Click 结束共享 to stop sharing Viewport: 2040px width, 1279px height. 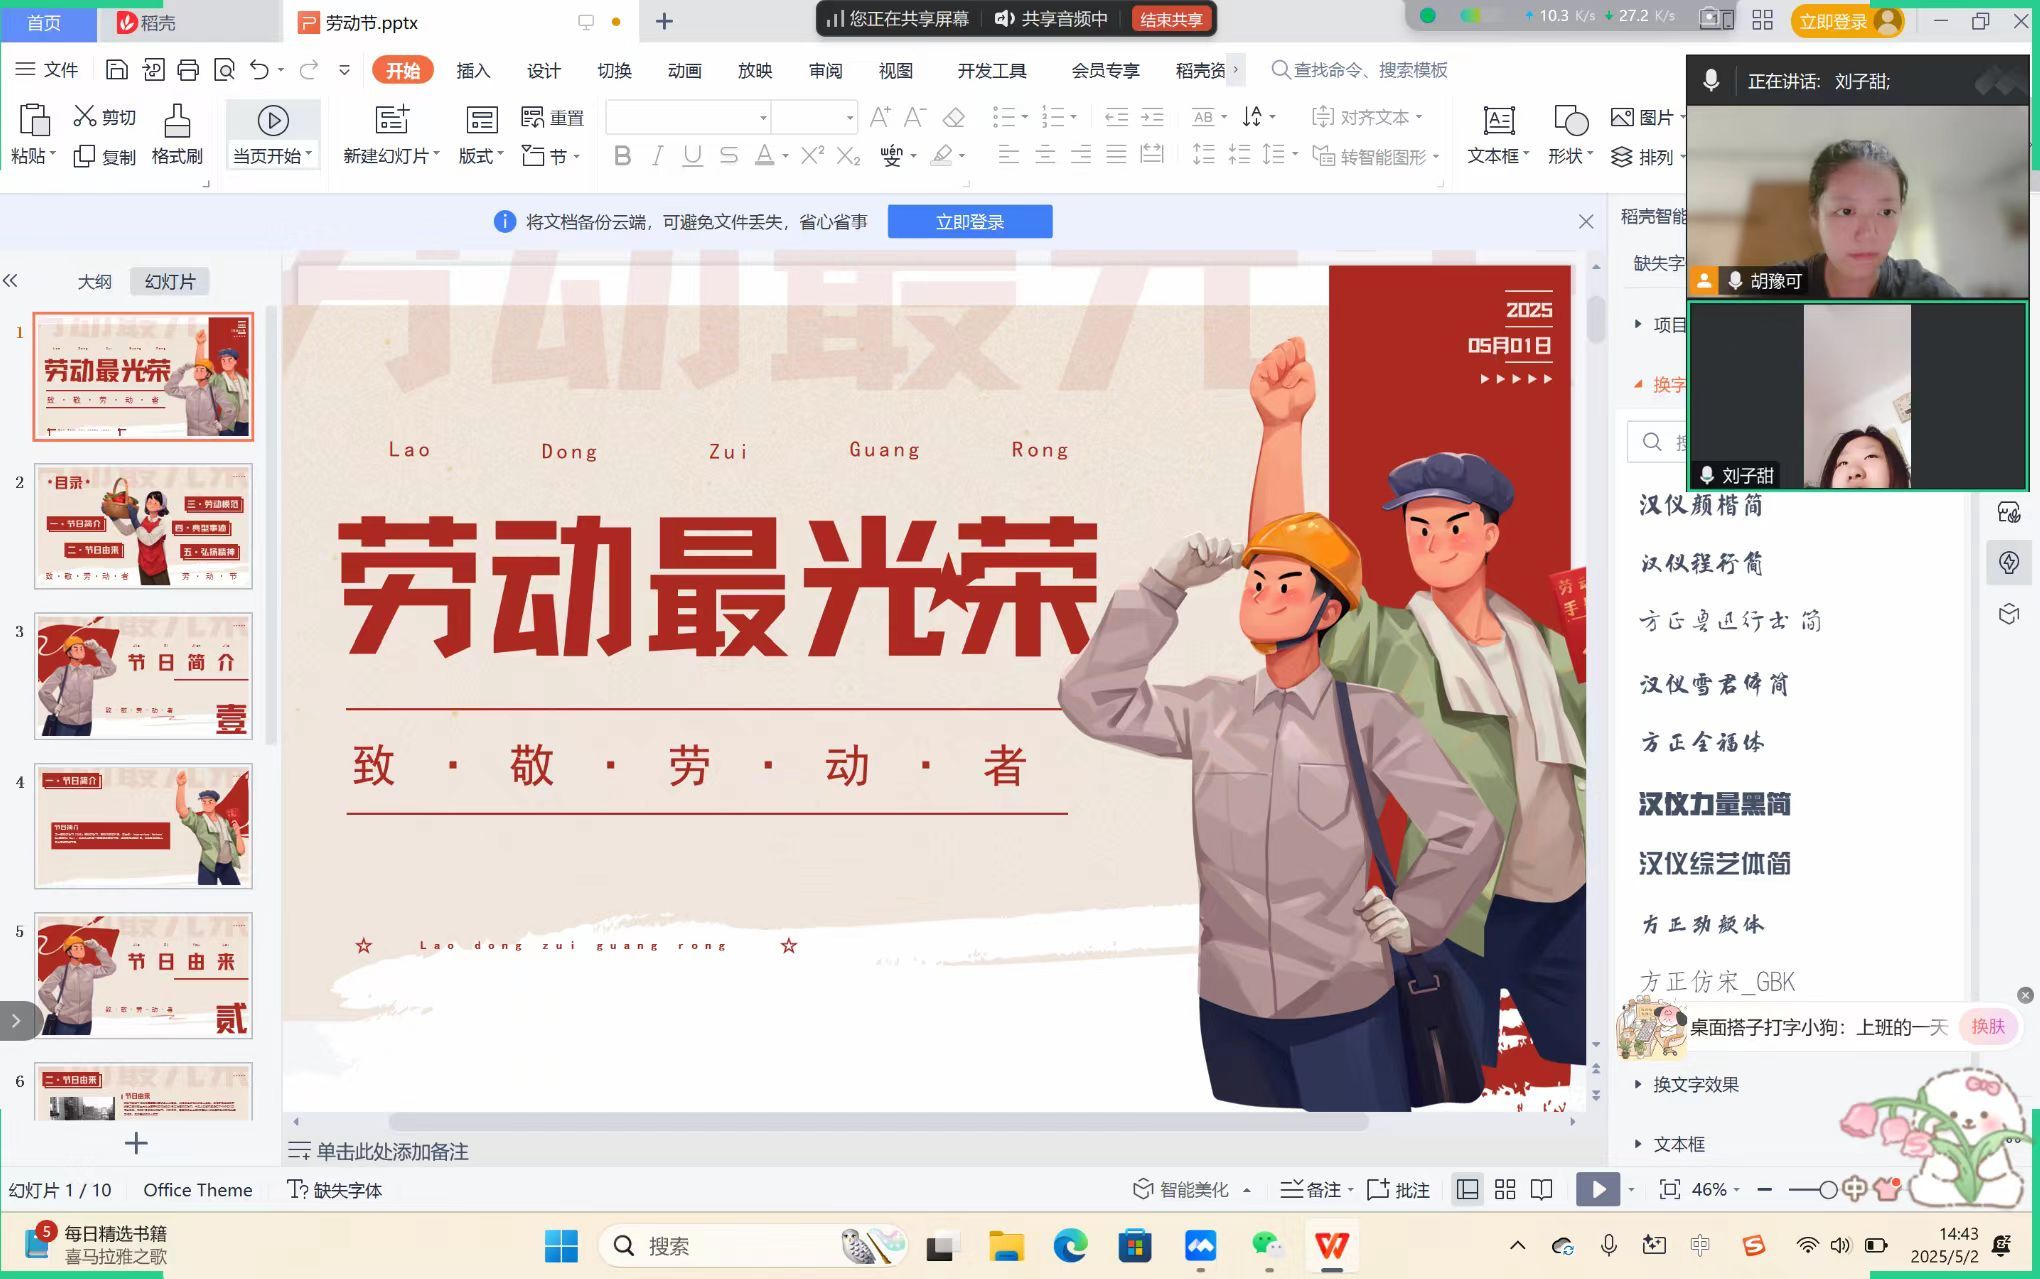tap(1170, 20)
